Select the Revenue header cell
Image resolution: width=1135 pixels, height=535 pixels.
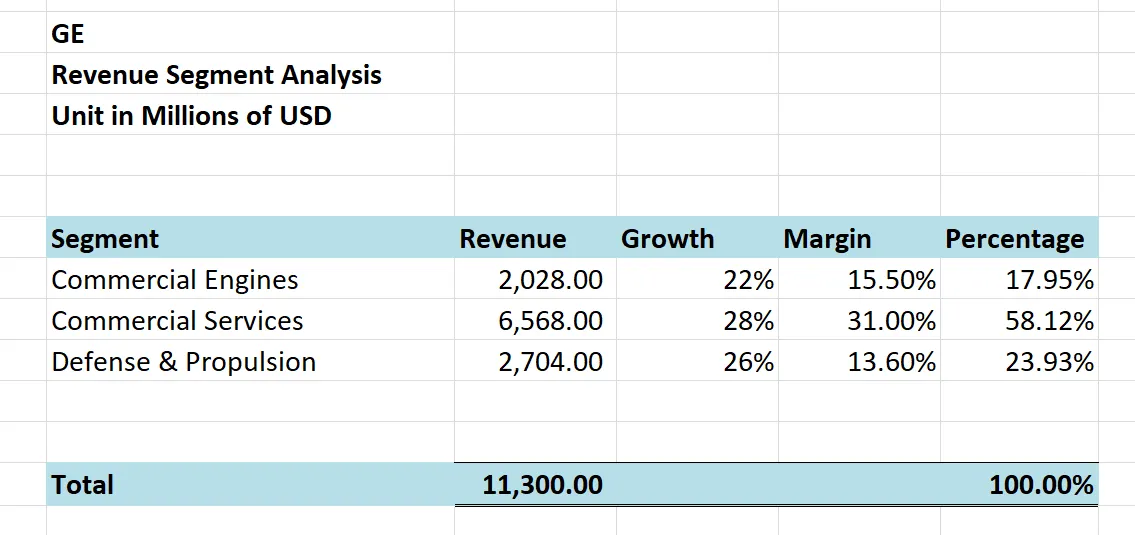pyautogui.click(x=513, y=239)
